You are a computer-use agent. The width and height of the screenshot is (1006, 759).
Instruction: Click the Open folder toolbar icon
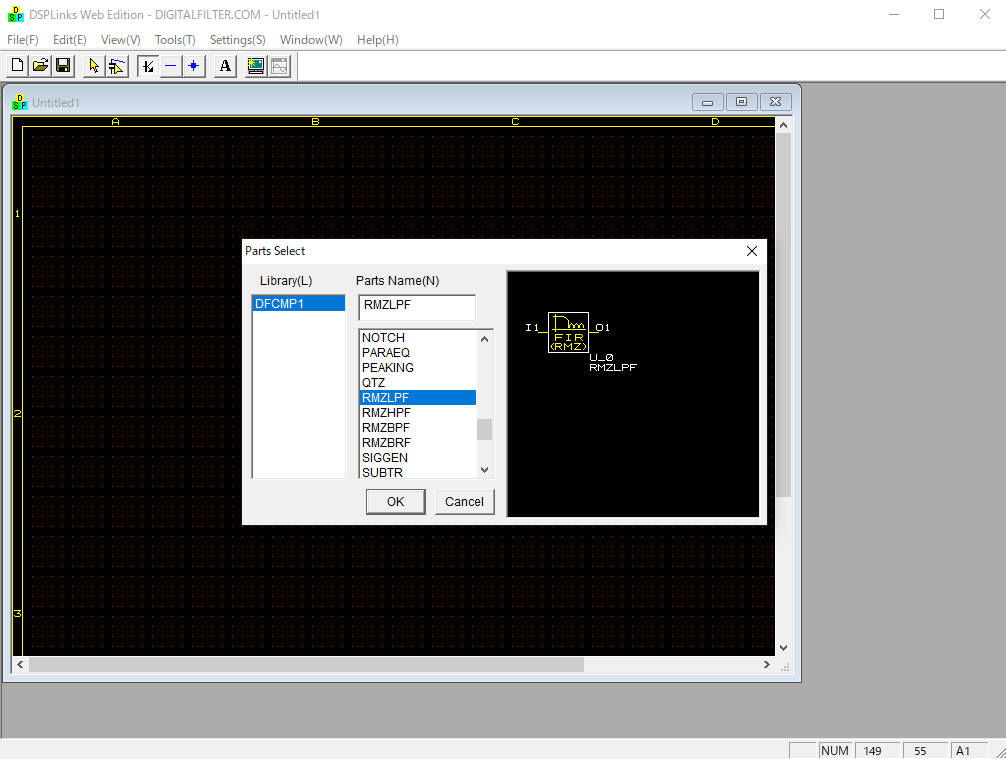point(40,66)
